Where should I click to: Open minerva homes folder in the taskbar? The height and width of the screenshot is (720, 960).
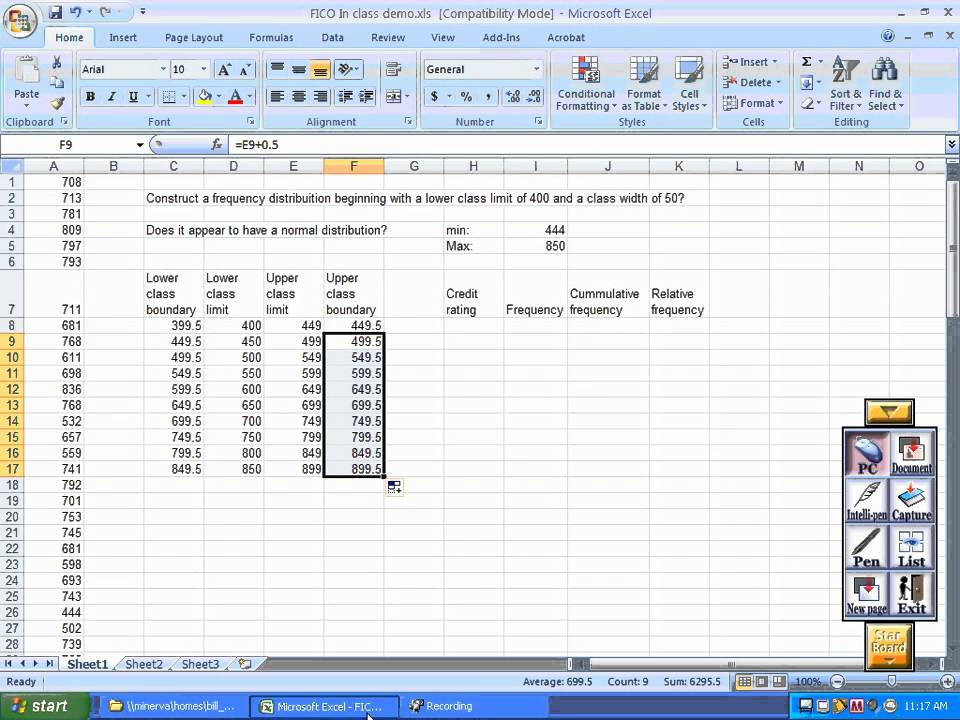[172, 706]
